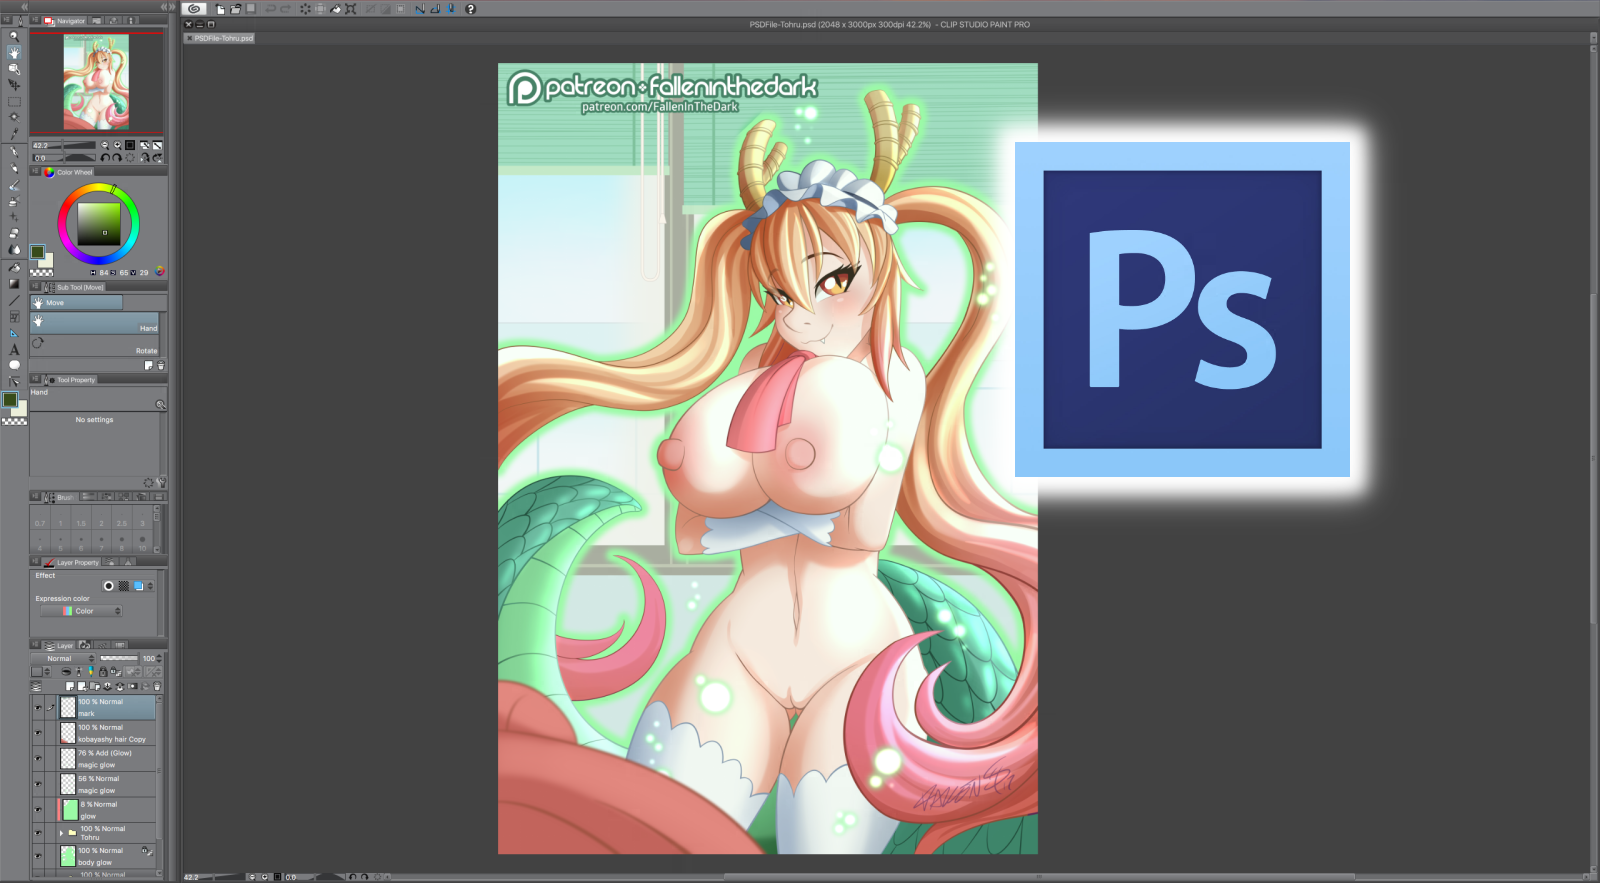The width and height of the screenshot is (1600, 883).
Task: Select the Balloon tool
Action: 14,365
